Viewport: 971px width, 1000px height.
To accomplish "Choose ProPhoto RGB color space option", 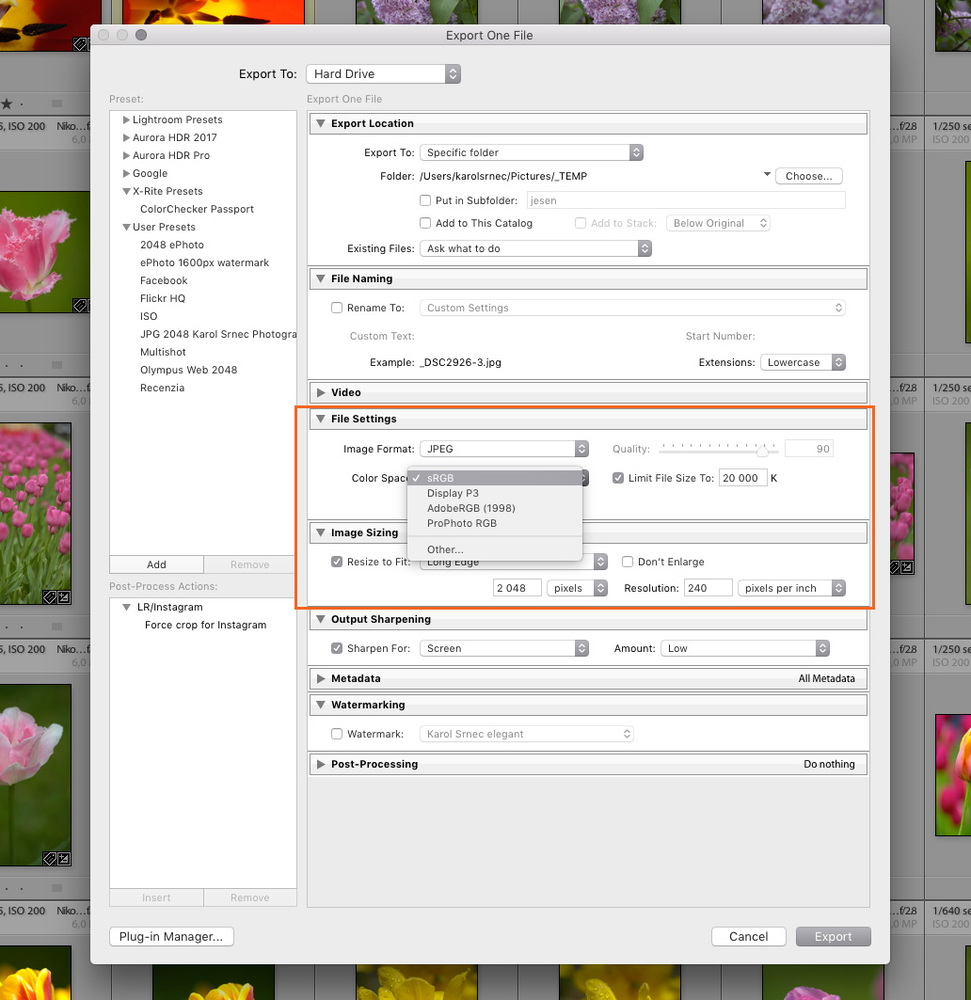I will coord(461,523).
